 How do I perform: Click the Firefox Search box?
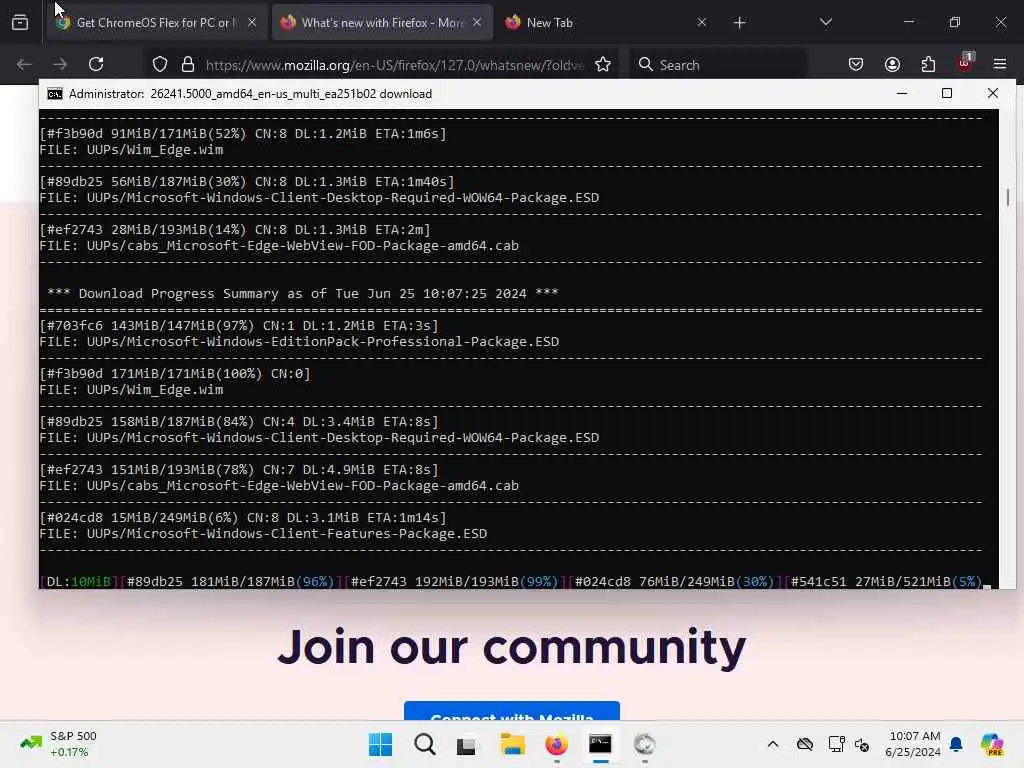click(x=718, y=65)
